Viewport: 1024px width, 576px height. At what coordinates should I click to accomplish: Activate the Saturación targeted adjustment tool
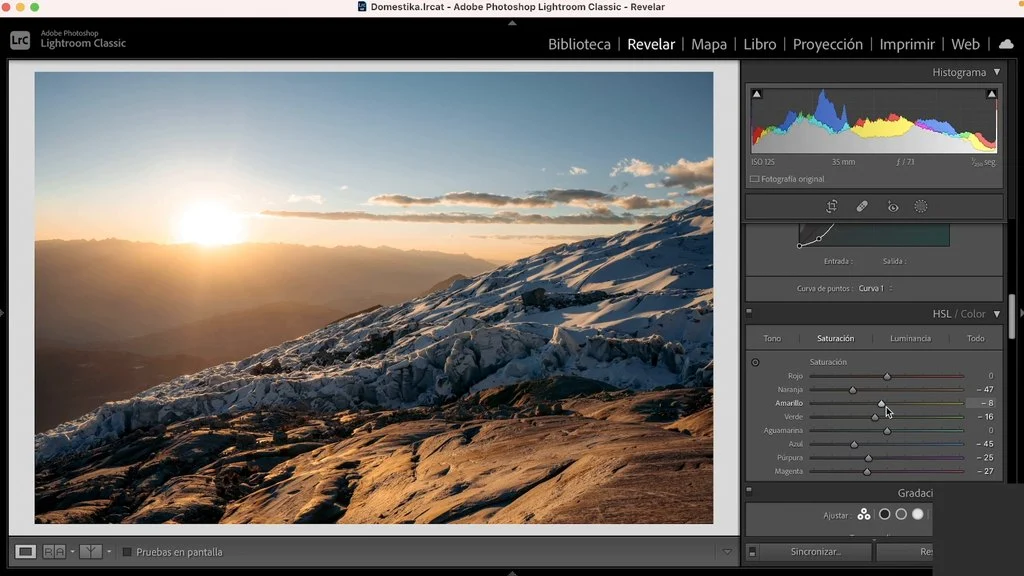pos(755,362)
